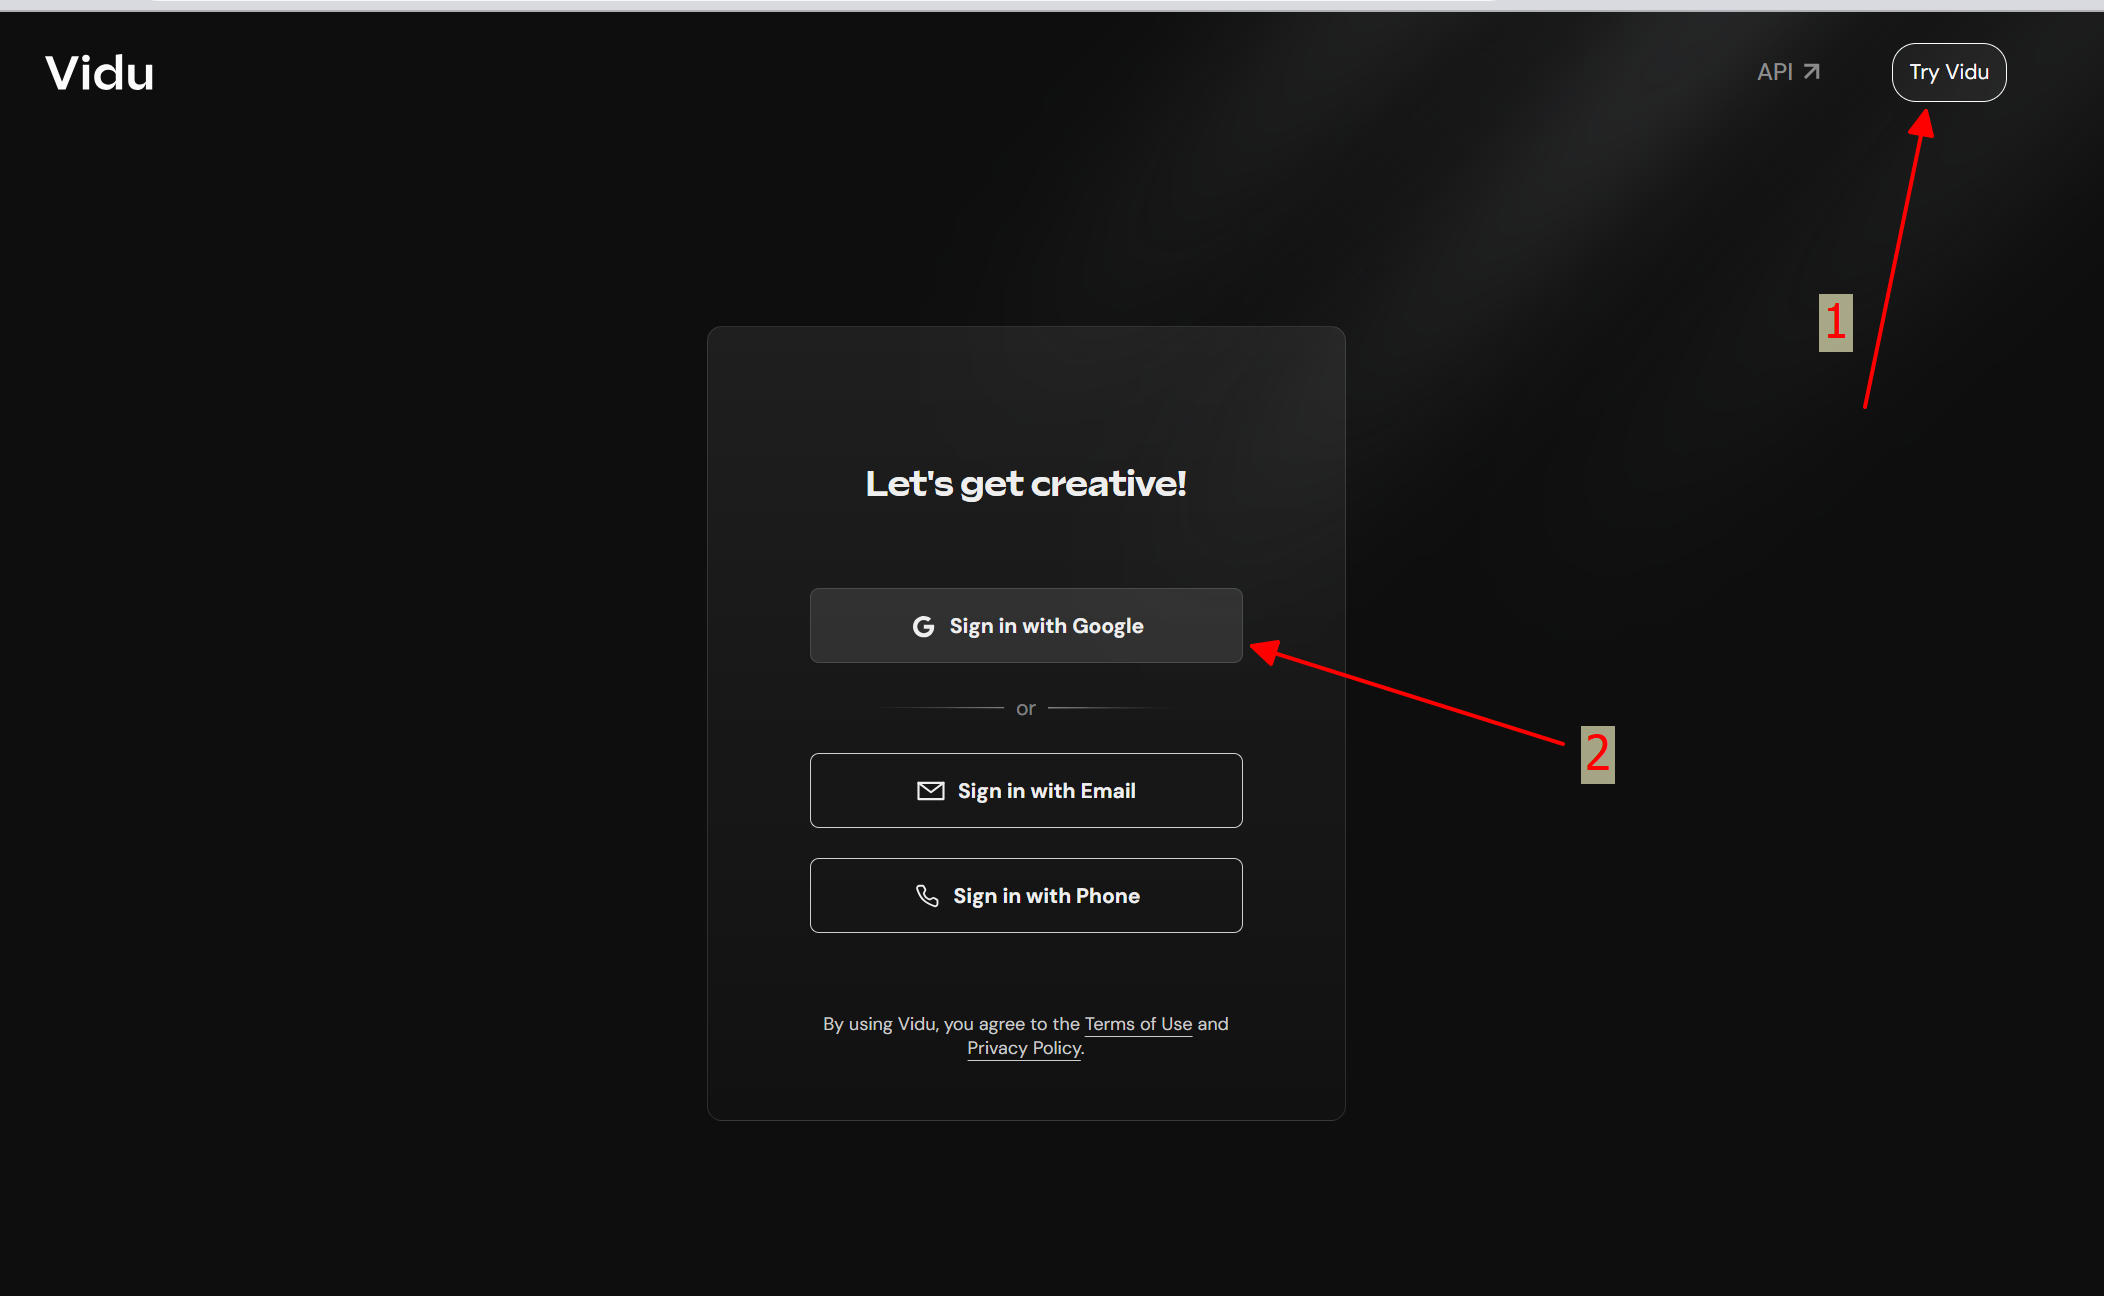Click the red number 1 annotation label
2104x1296 pixels.
click(1835, 322)
